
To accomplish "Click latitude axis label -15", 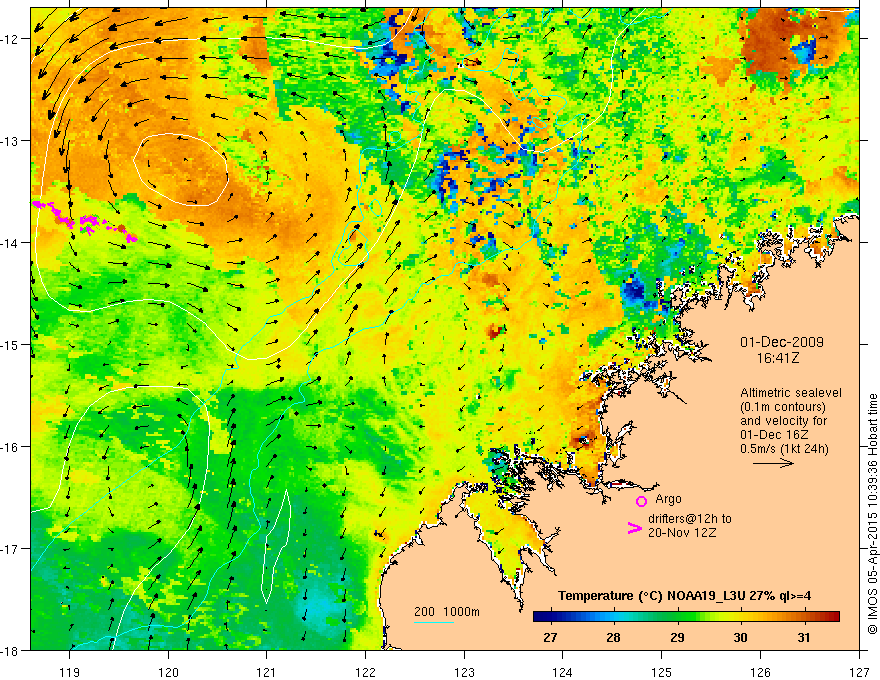I will 11,345.
